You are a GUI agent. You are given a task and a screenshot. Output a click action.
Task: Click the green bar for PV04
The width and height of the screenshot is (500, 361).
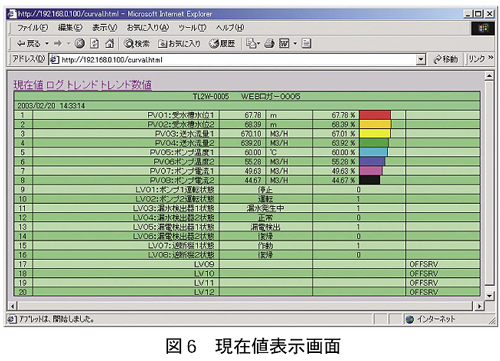pos(374,143)
